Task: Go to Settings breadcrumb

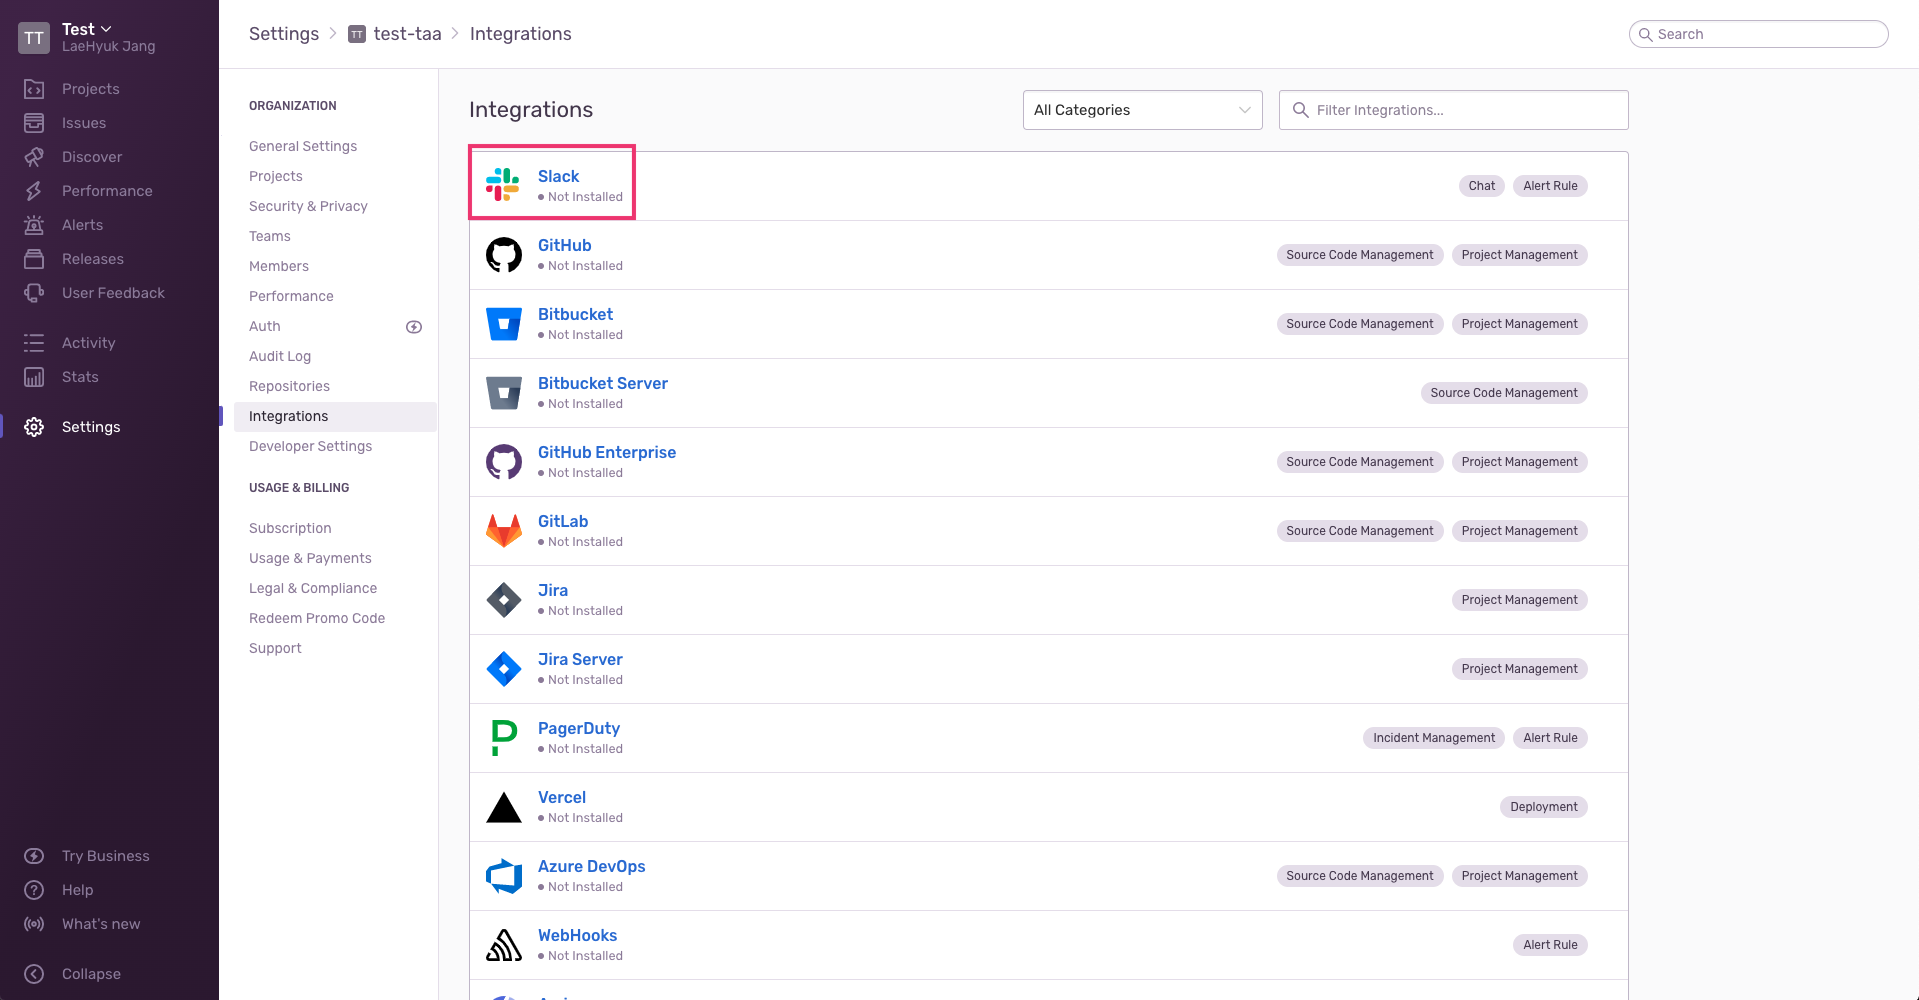Action: coord(284,34)
